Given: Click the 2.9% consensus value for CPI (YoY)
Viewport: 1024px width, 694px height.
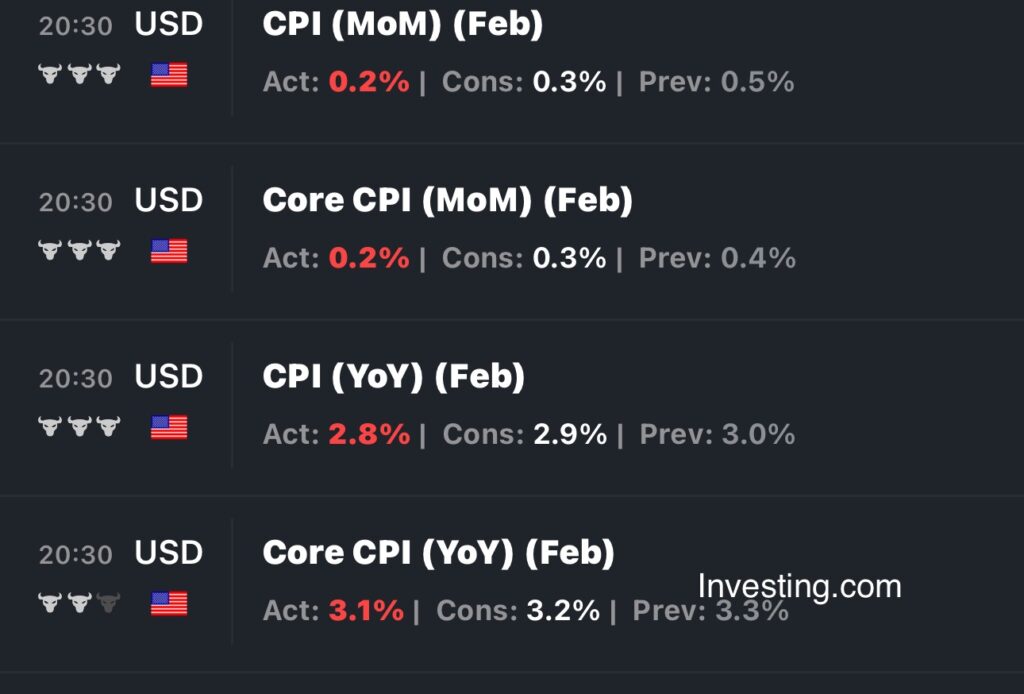Looking at the screenshot, I should pyautogui.click(x=570, y=434).
